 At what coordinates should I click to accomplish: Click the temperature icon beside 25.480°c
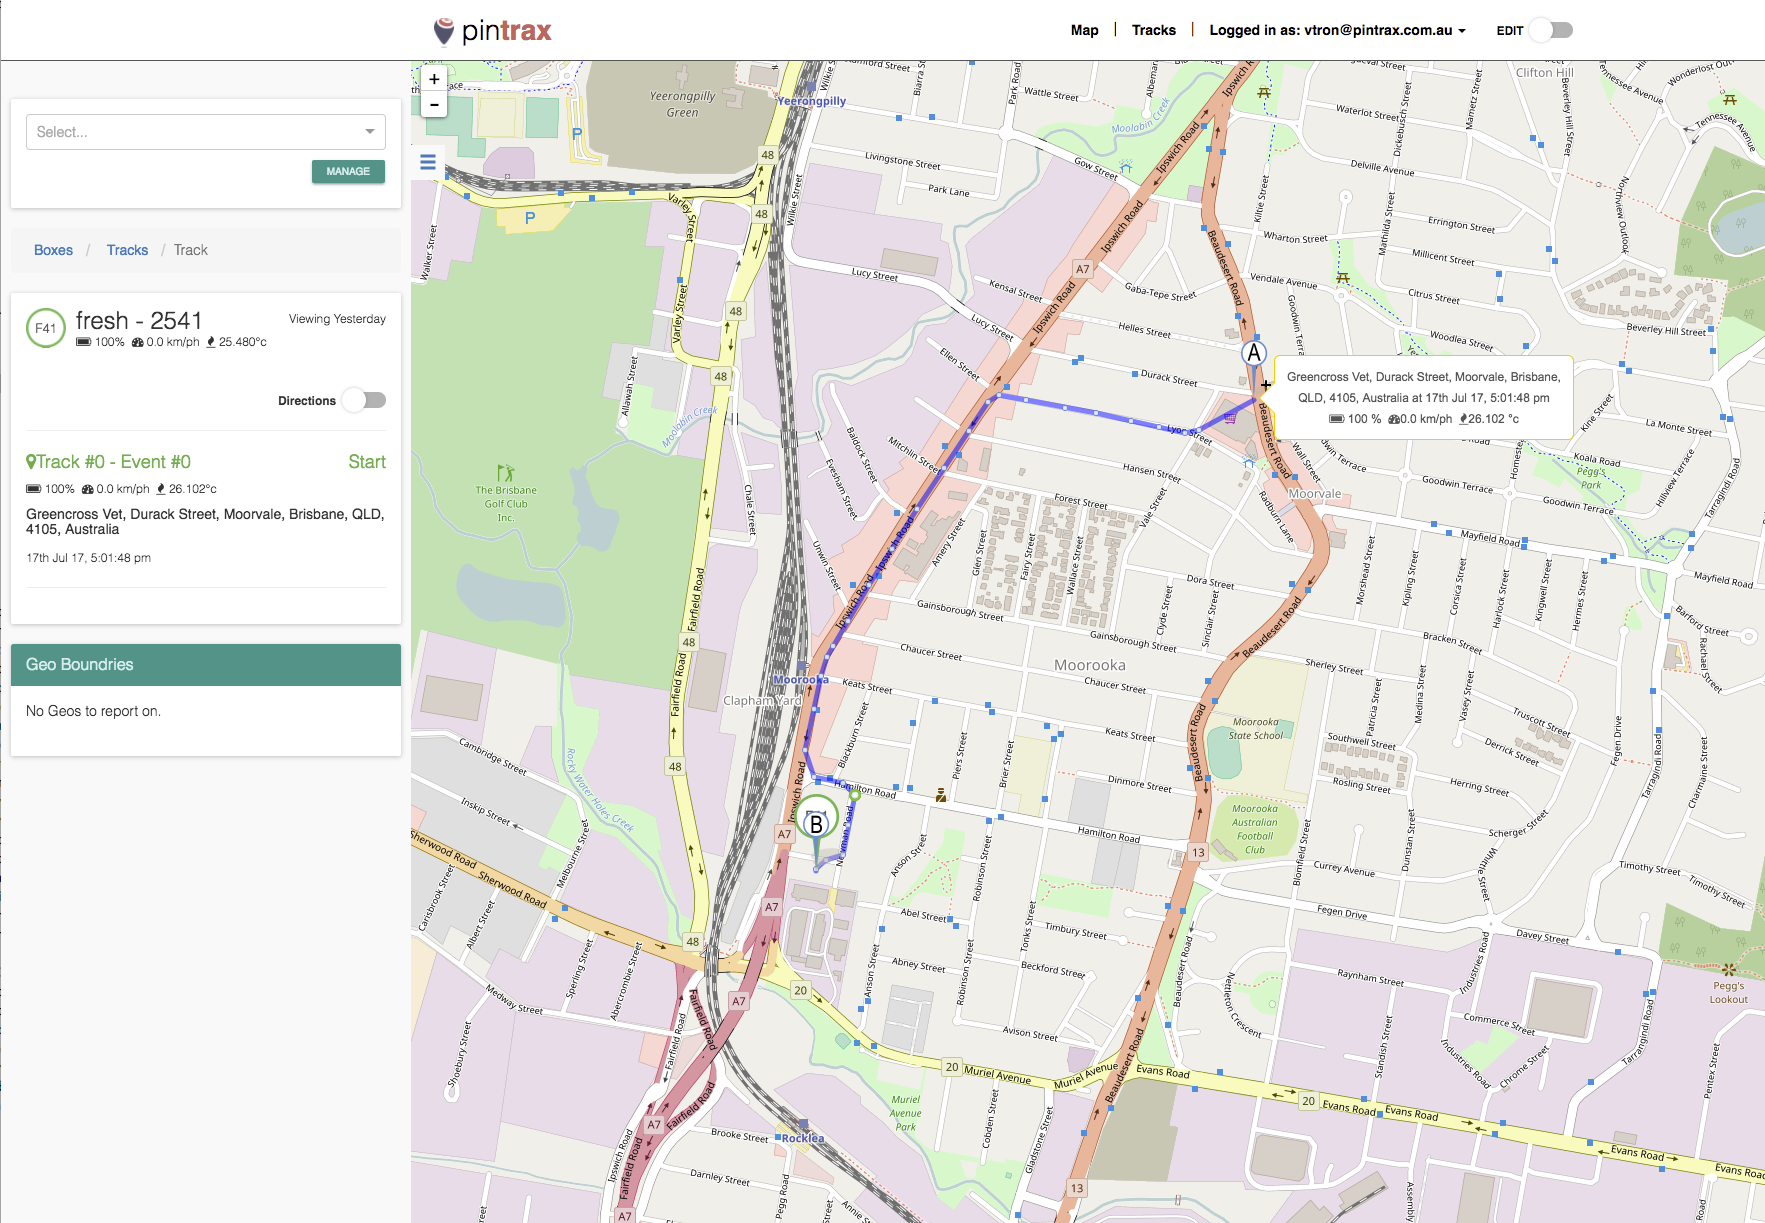coord(211,342)
